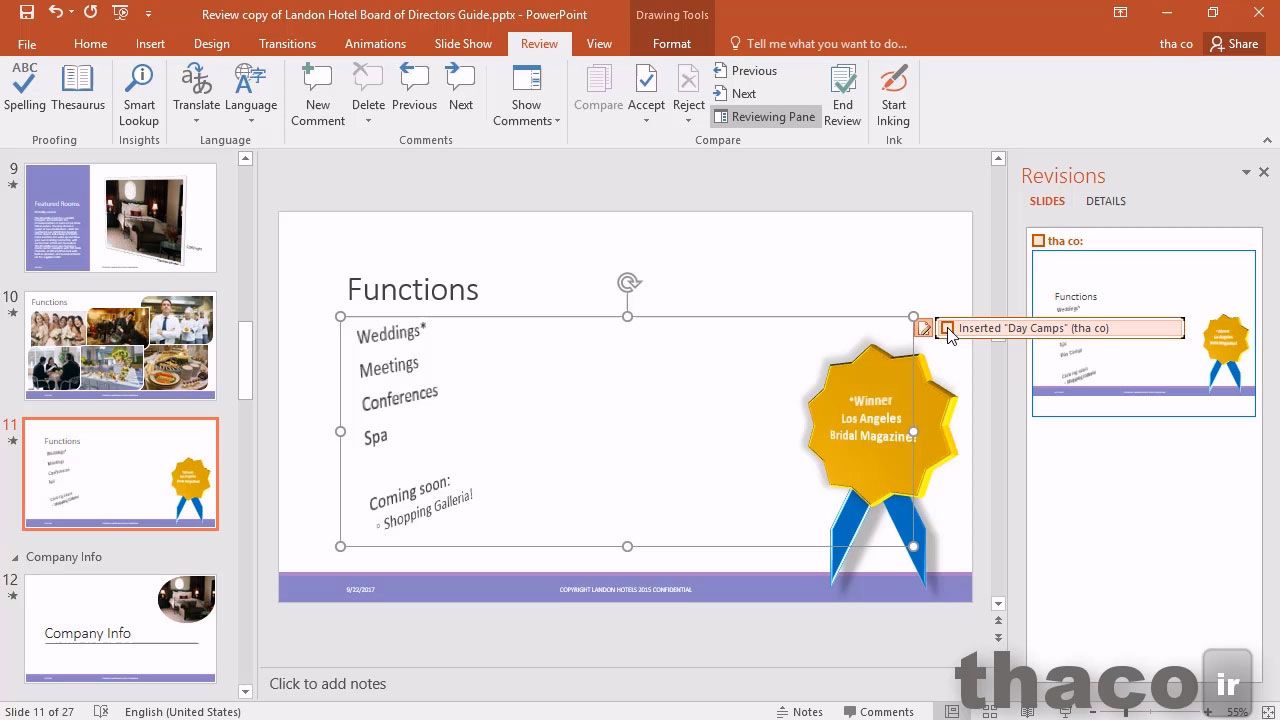
Task: Expand the Accept dropdown arrow
Action: pyautogui.click(x=646, y=121)
